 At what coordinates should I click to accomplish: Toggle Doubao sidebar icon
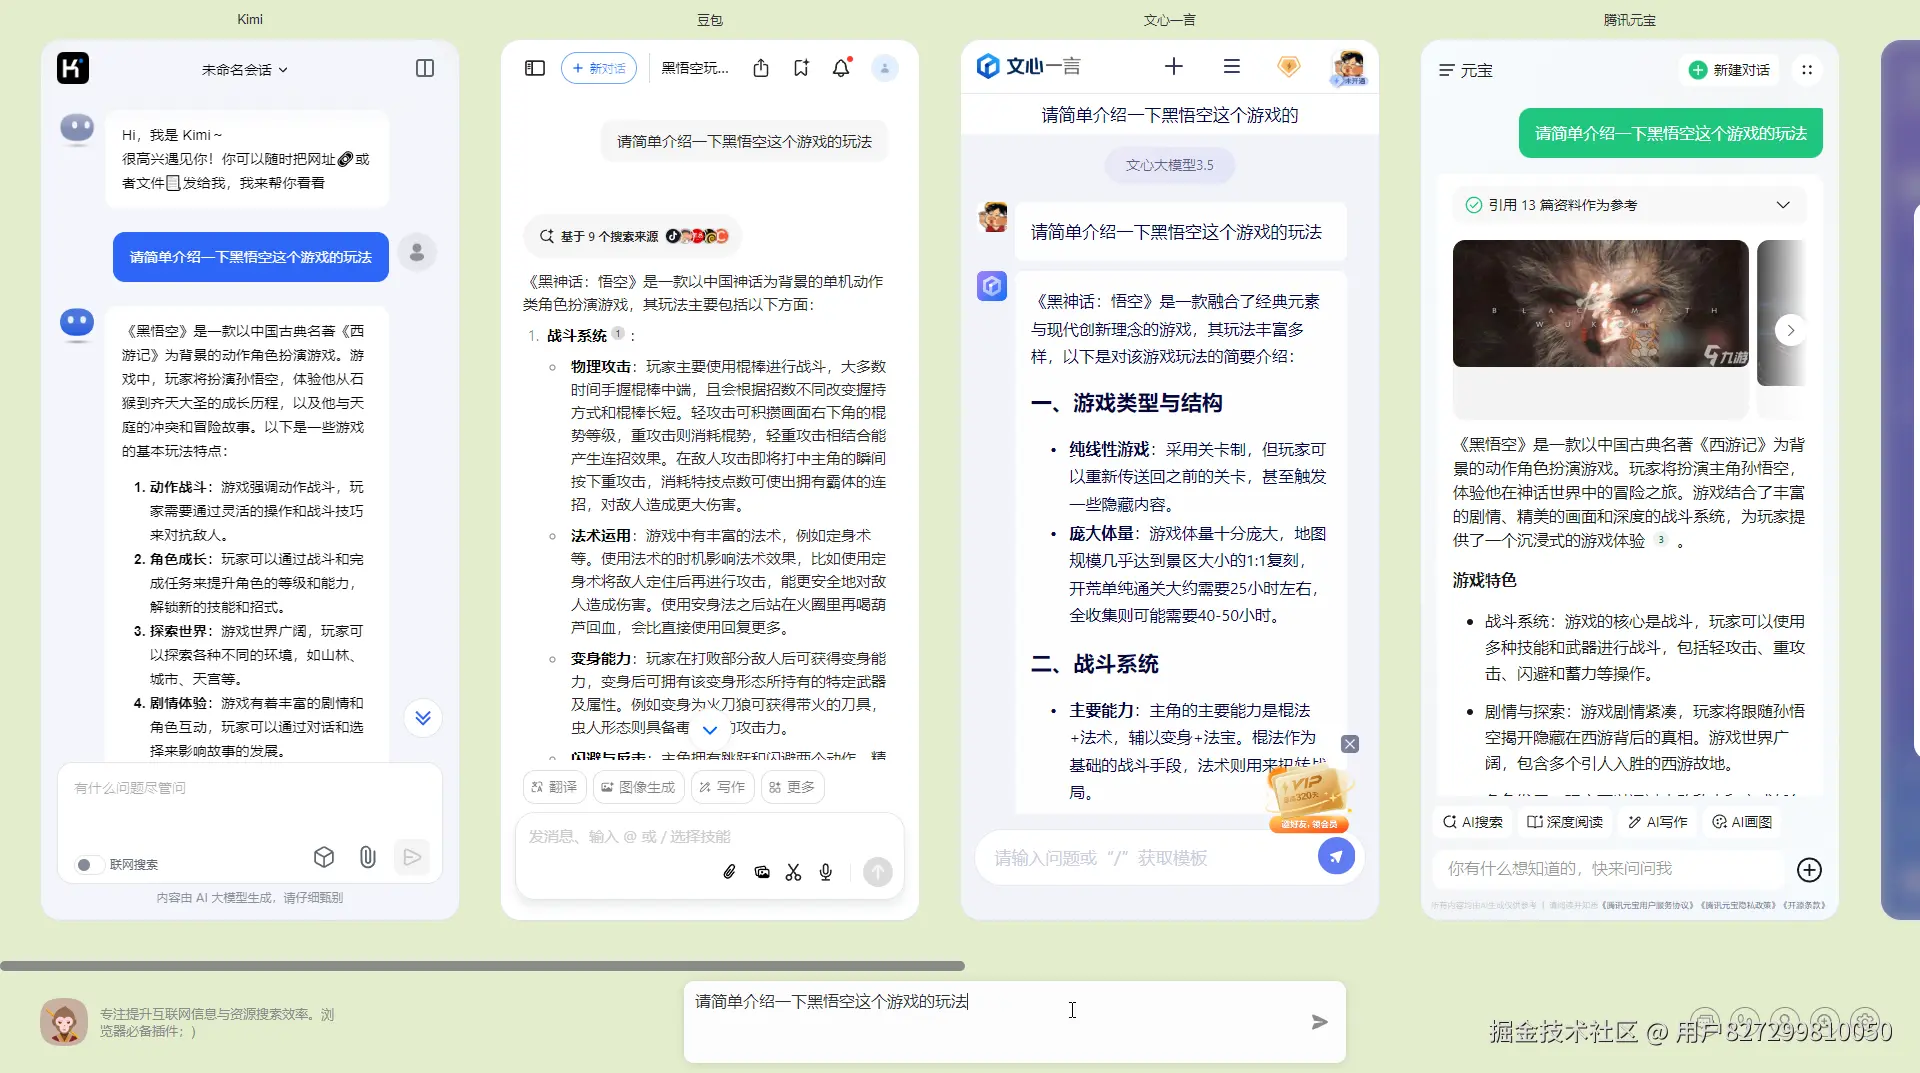535,68
